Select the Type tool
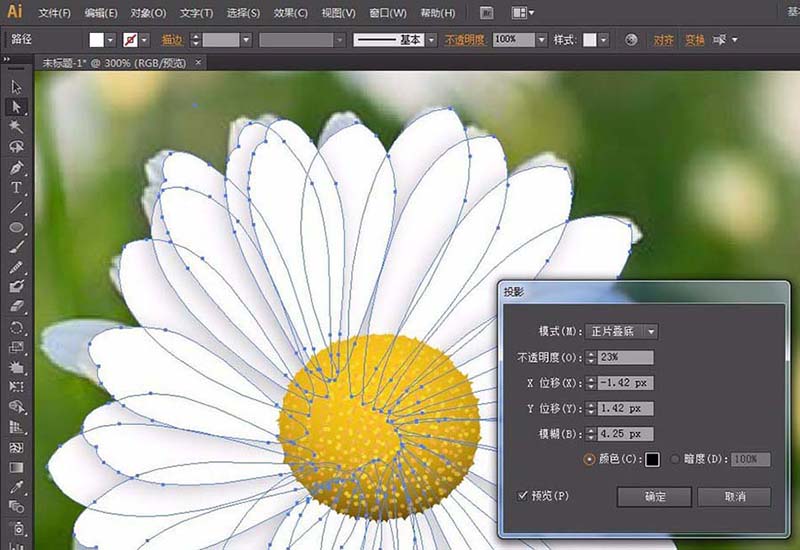This screenshot has width=800, height=550. [16, 187]
